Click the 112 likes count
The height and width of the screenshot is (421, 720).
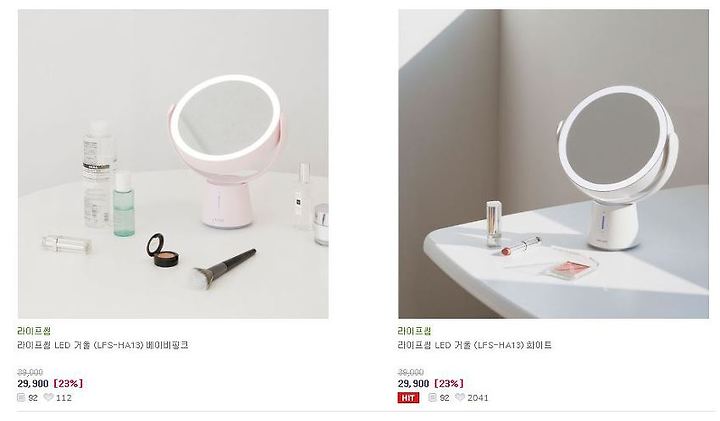click(x=64, y=398)
